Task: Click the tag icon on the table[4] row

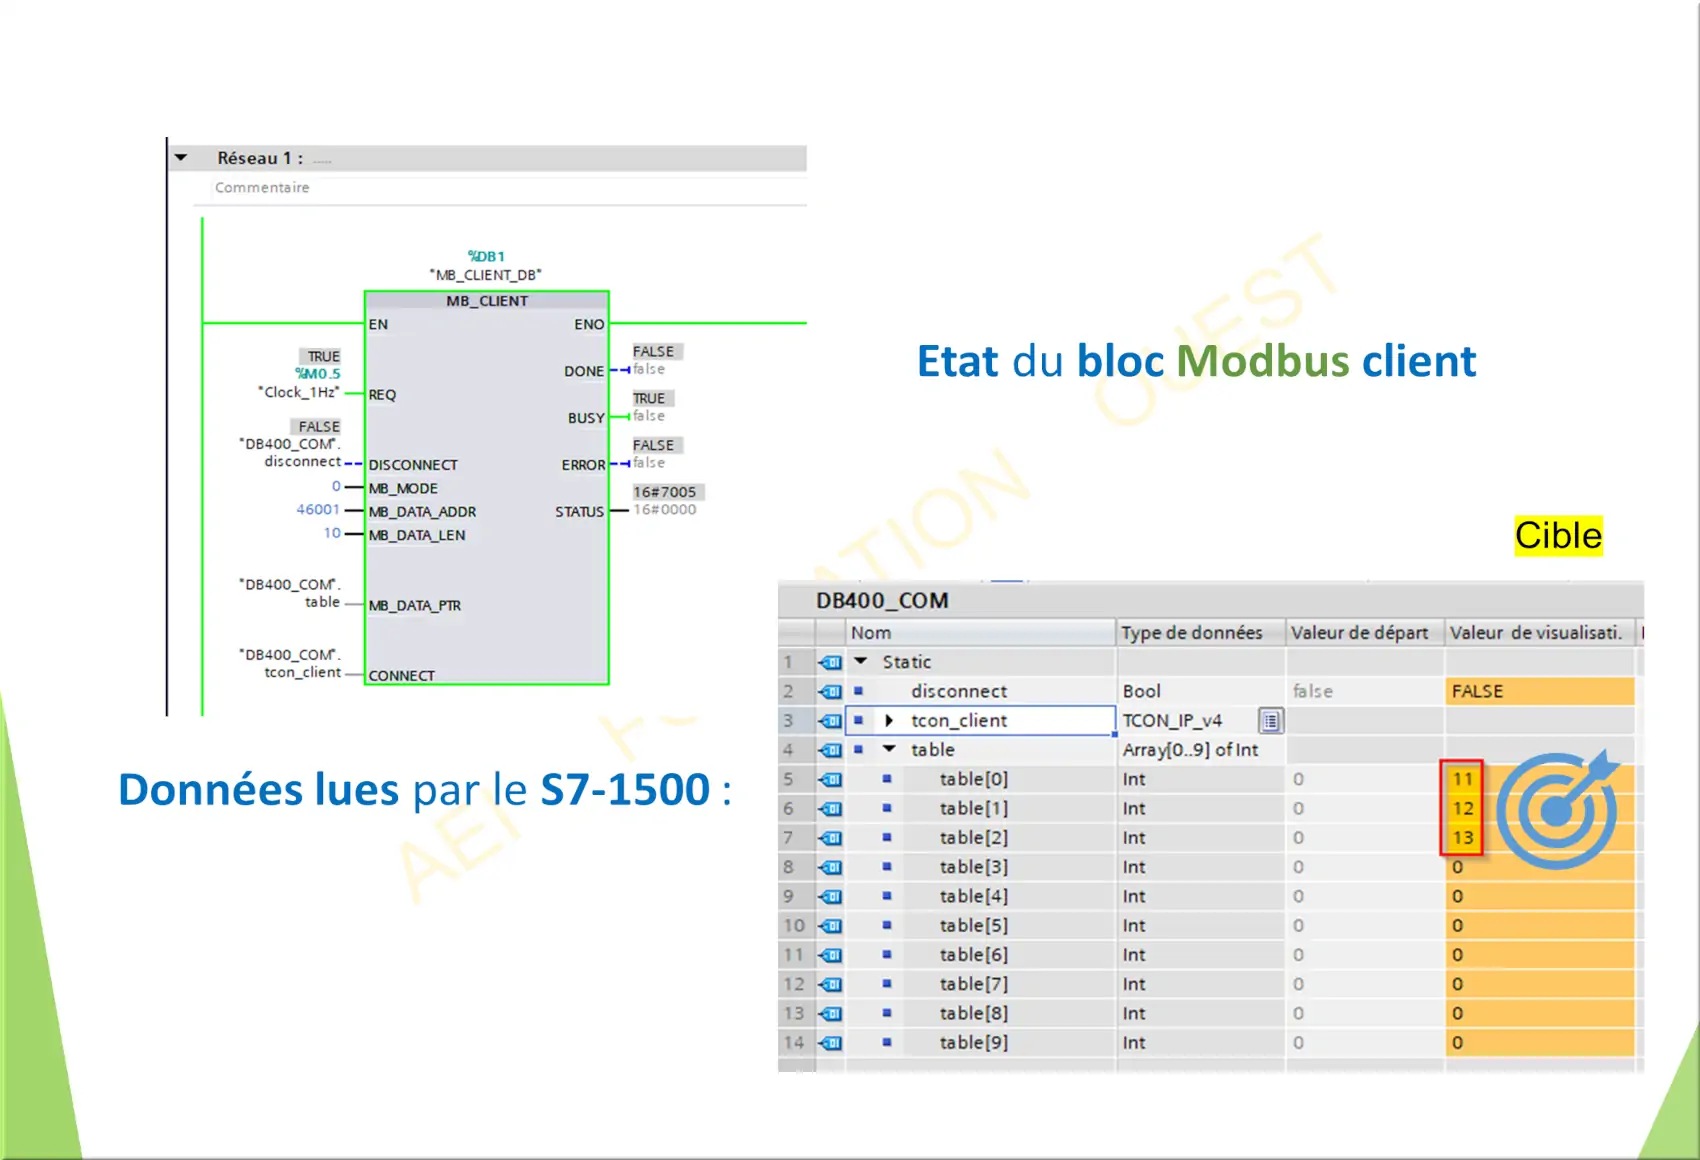Action: pos(830,896)
